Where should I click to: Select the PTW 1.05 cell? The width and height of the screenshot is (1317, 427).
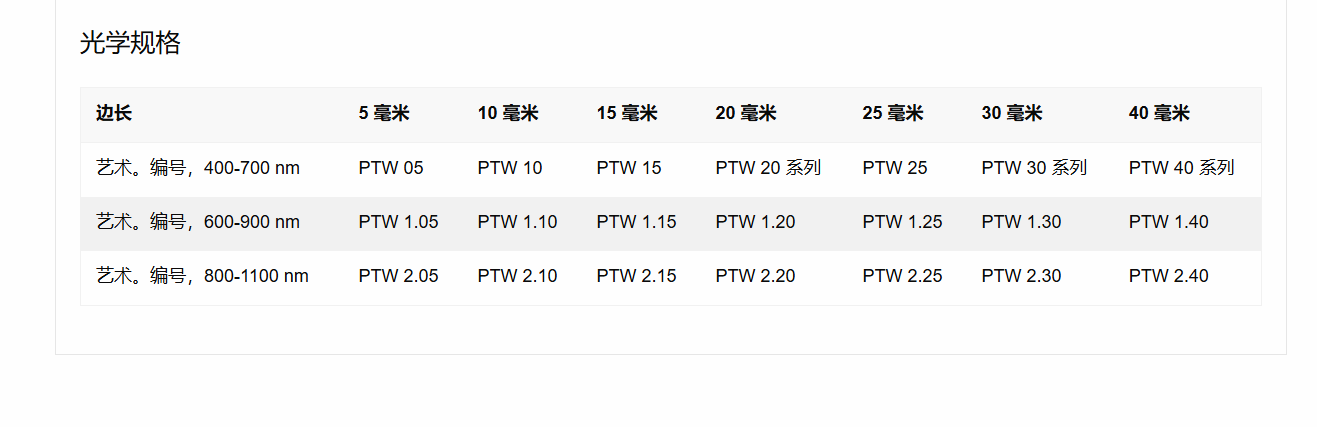tap(399, 222)
